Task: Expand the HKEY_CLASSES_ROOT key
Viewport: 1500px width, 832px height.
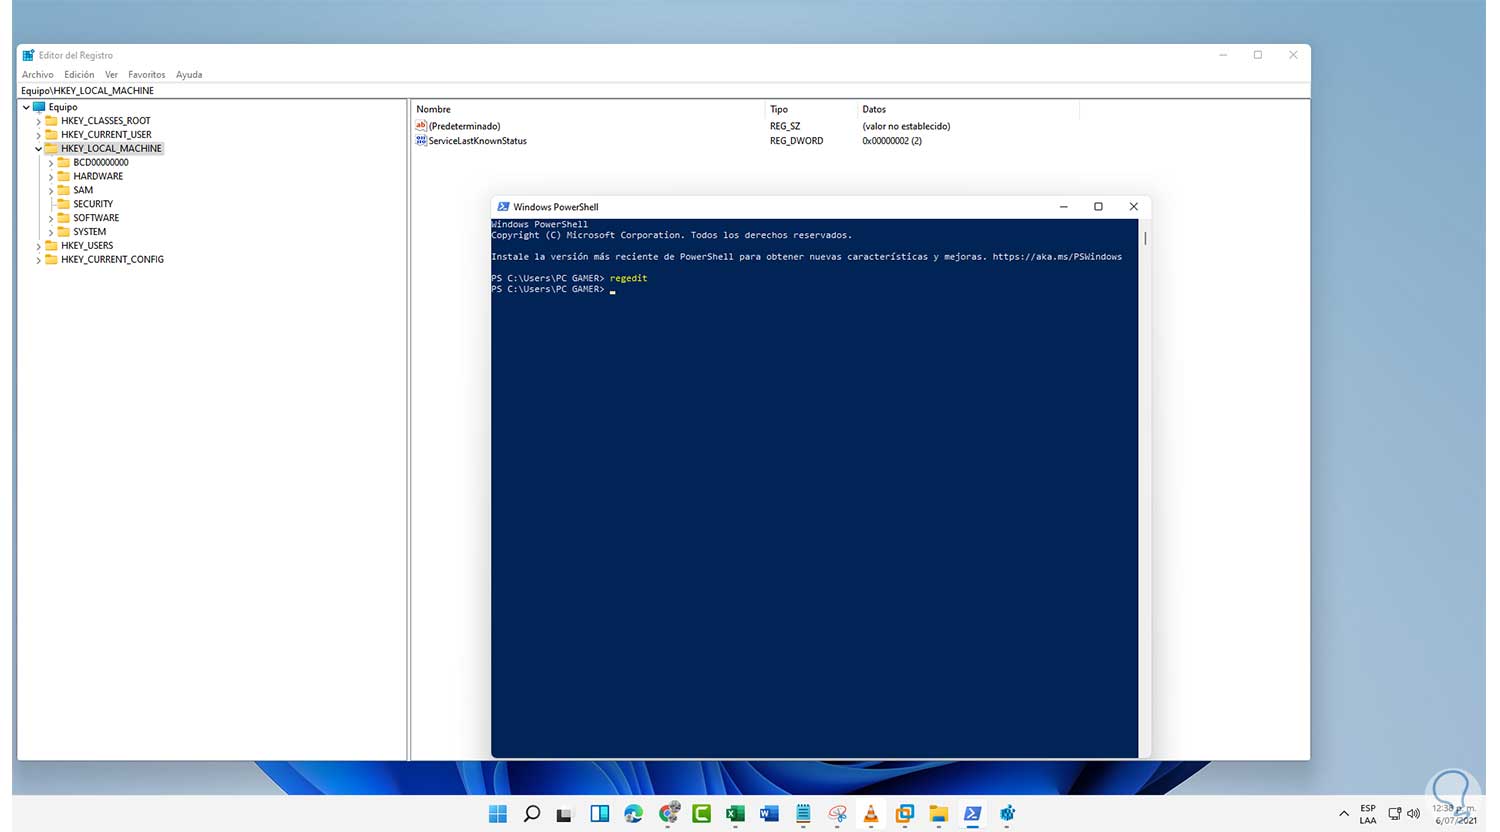Action: [39, 121]
